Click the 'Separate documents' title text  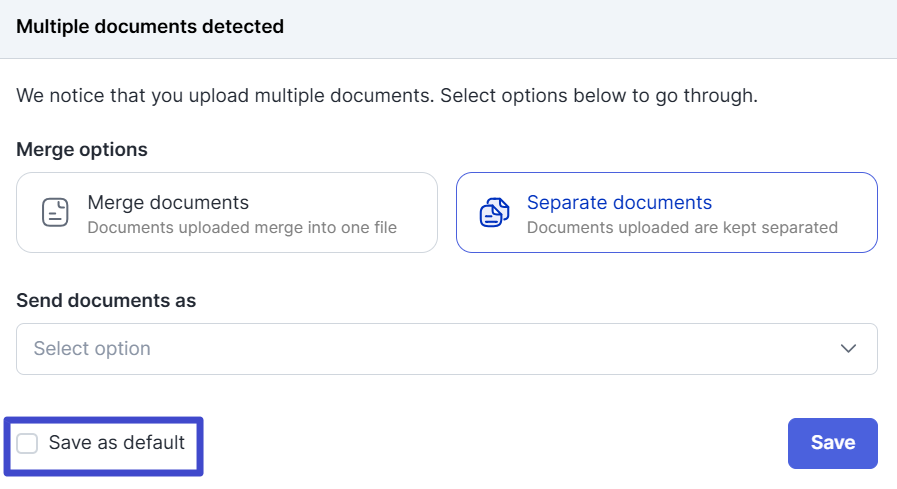(619, 203)
